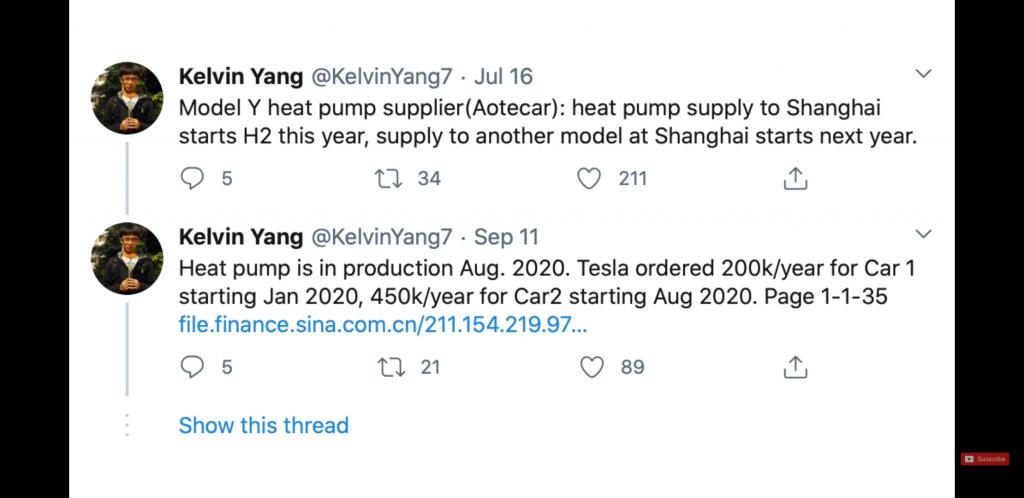Click Show this thread link
This screenshot has height=498, width=1024.
pos(263,425)
